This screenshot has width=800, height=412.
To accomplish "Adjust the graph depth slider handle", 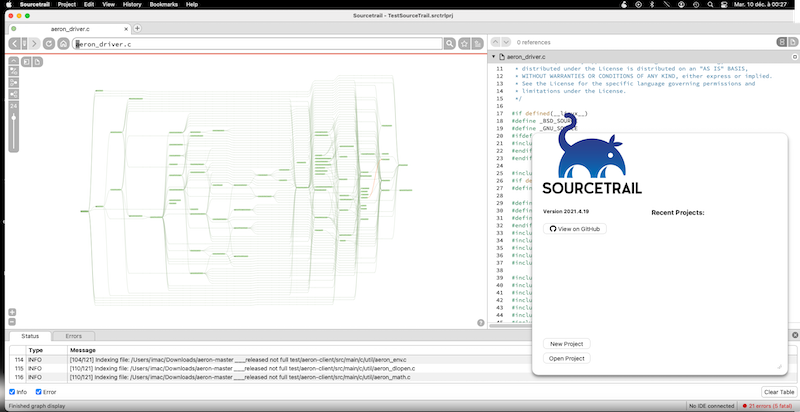I will coord(14,118).
